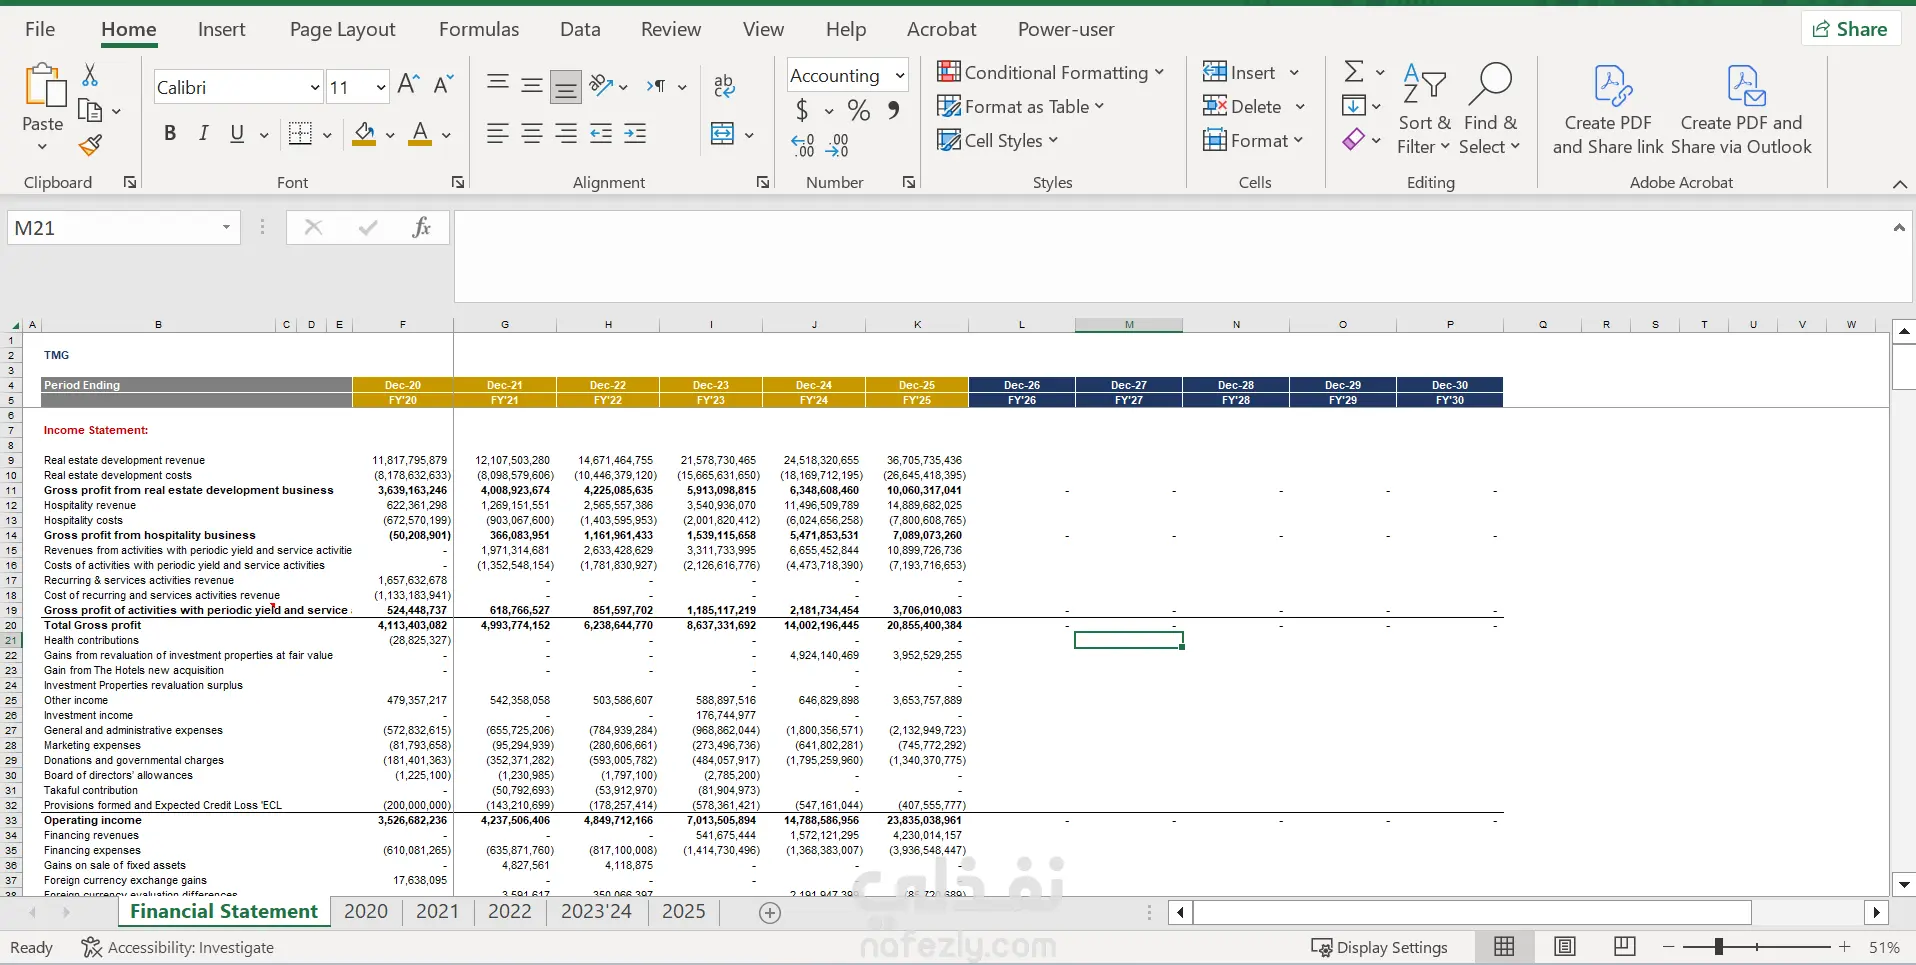The height and width of the screenshot is (965, 1916).
Task: Click Create PDF and Share link button
Action: pos(1608,110)
